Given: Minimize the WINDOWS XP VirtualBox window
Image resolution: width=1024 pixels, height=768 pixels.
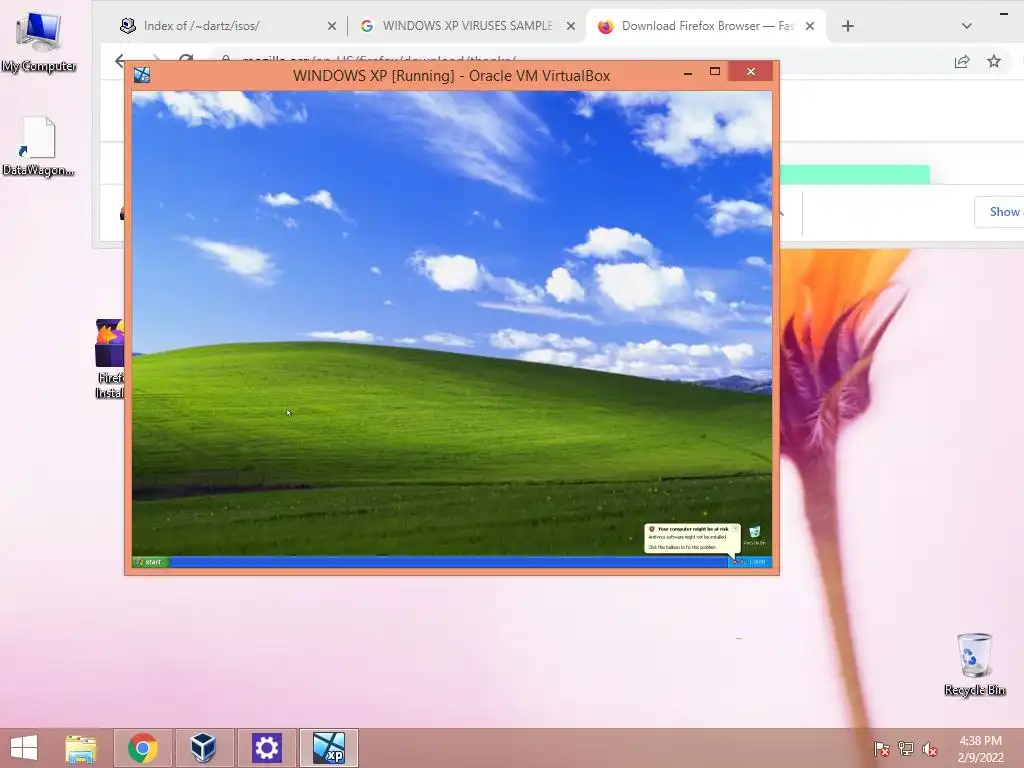Looking at the screenshot, I should click(688, 72).
